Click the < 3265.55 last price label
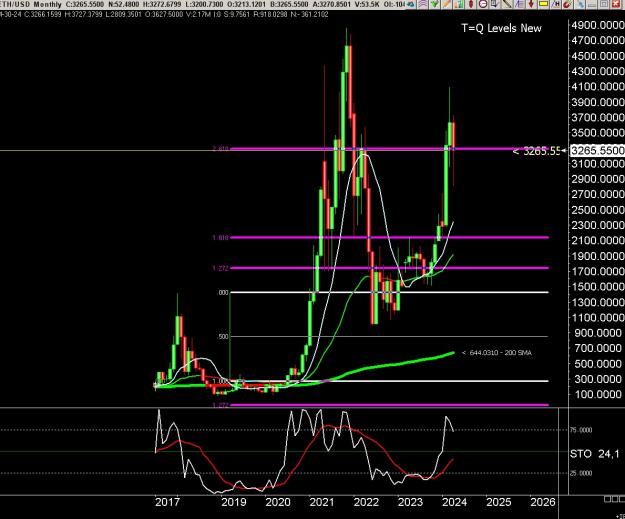 537,151
